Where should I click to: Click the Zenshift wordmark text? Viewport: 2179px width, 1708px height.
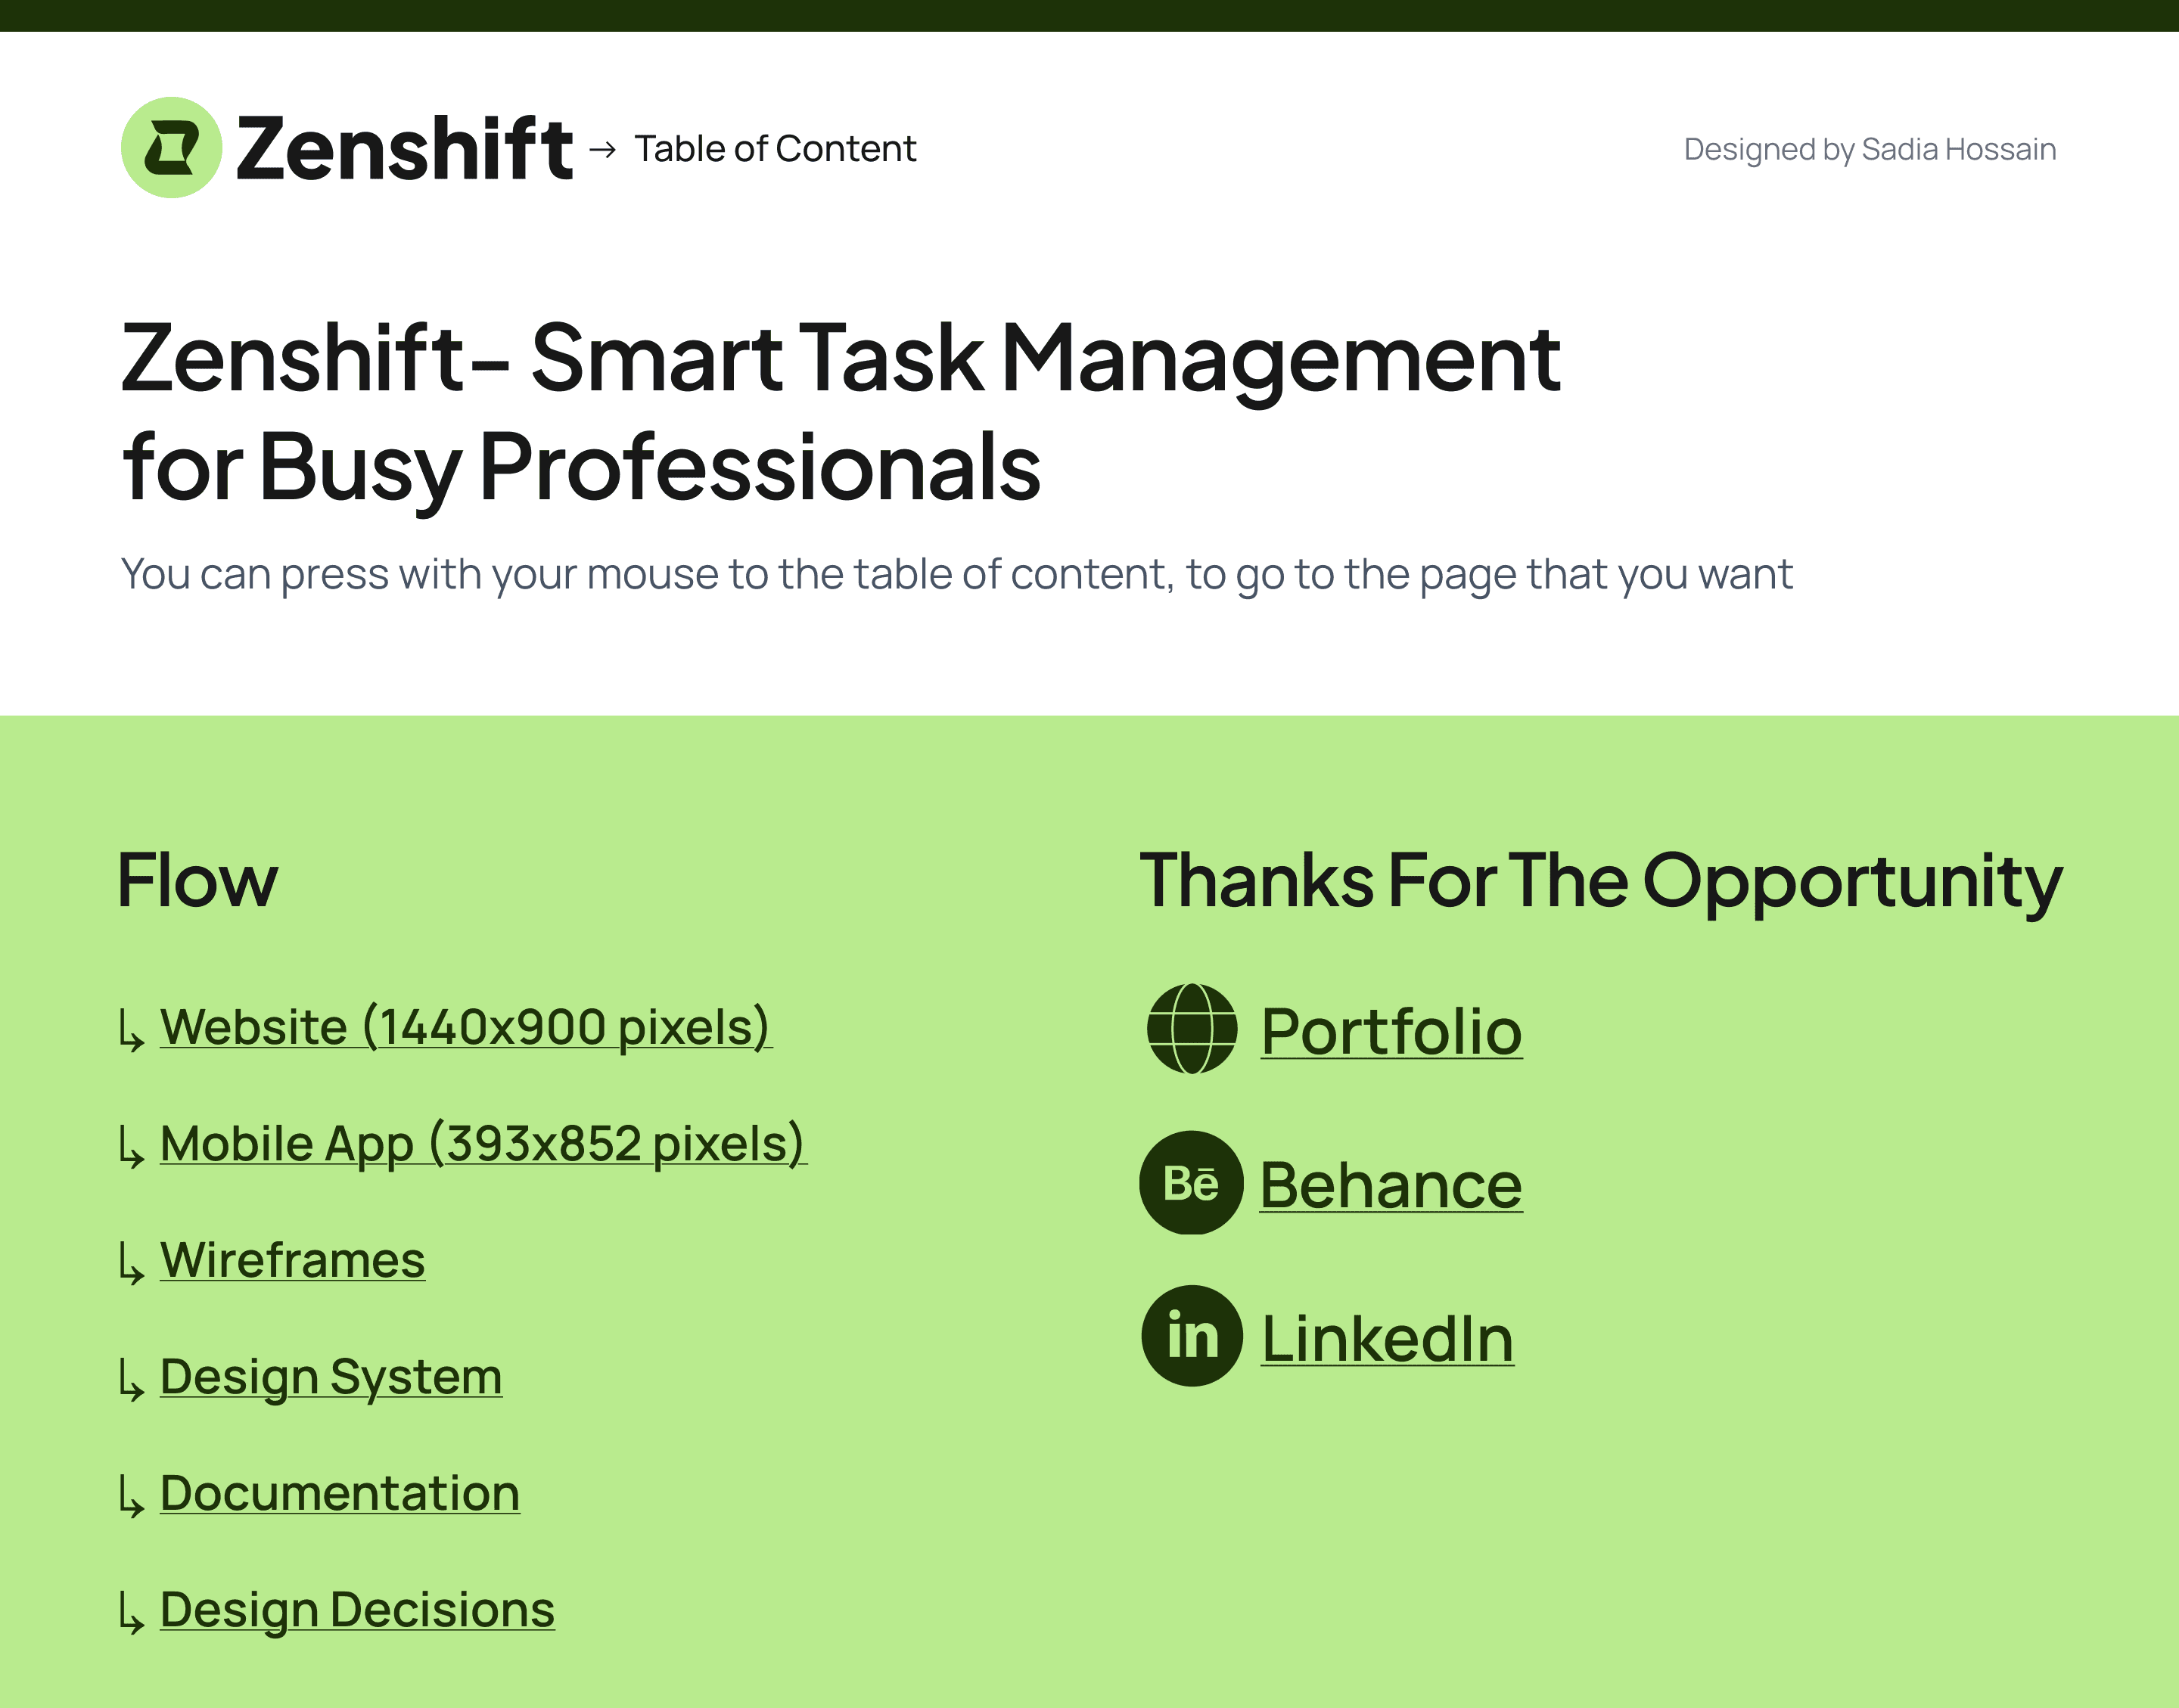(404, 149)
